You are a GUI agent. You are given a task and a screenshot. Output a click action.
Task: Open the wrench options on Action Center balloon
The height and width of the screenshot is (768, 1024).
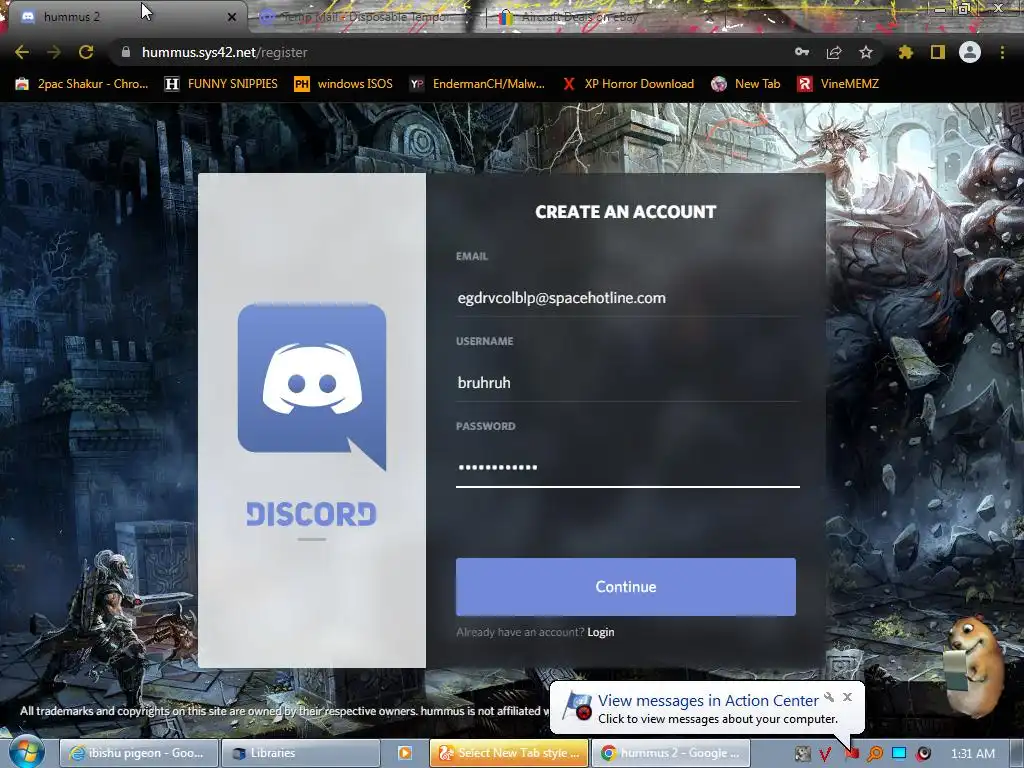click(x=829, y=697)
